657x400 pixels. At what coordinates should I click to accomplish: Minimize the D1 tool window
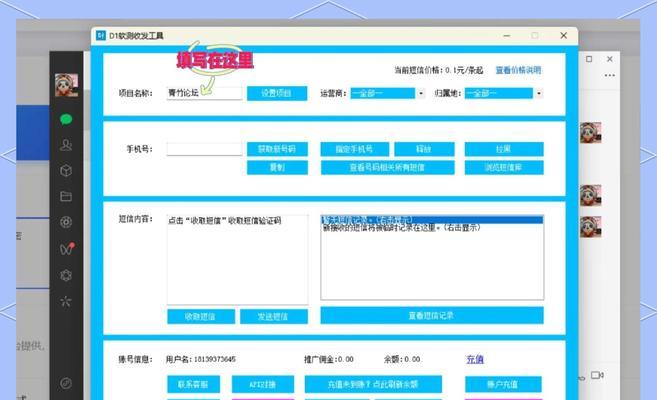coord(507,36)
